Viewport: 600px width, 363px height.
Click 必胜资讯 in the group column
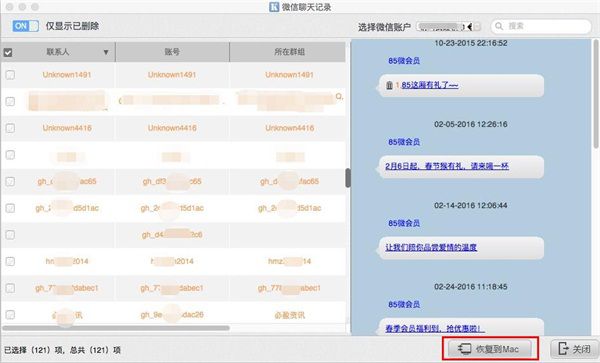coord(290,315)
